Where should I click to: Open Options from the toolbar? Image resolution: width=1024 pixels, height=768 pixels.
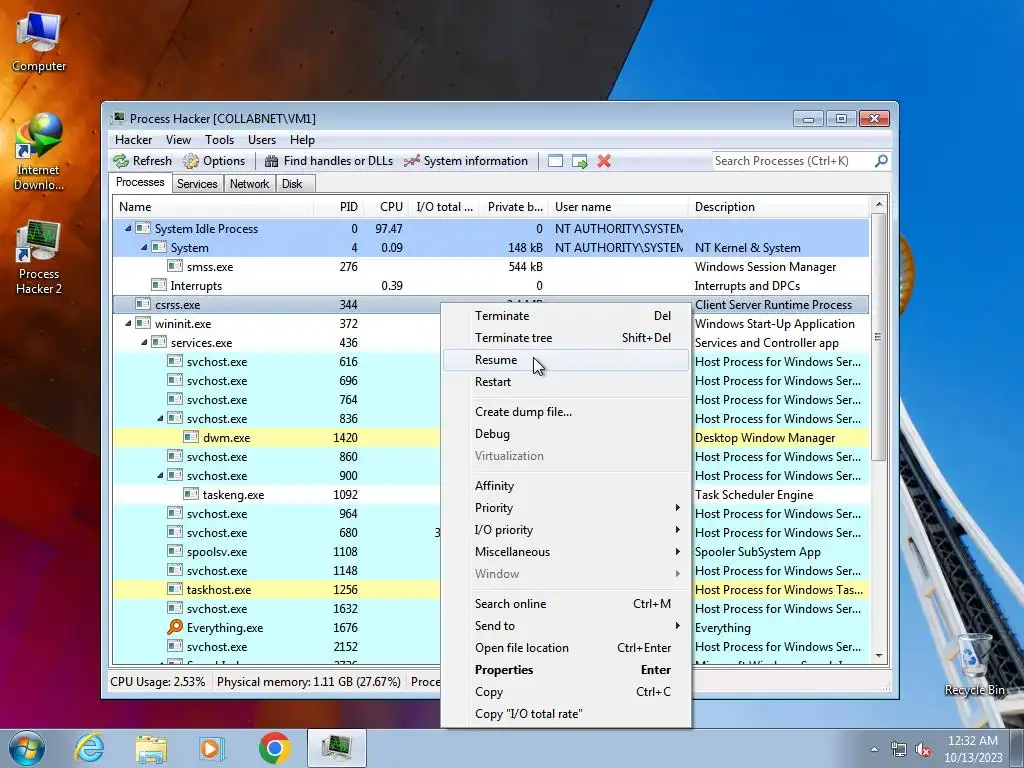(214, 161)
